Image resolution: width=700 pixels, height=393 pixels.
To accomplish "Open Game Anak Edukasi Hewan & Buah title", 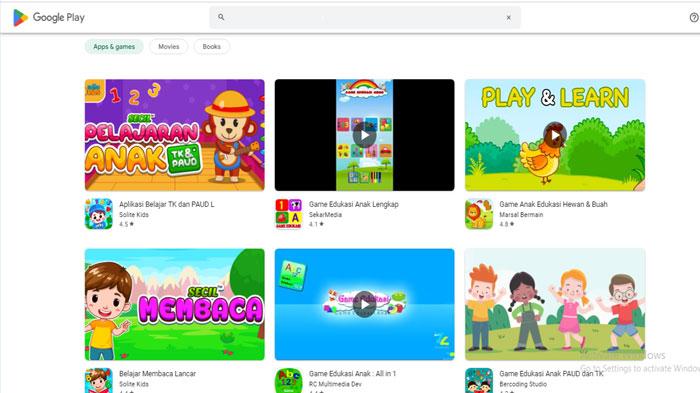I will coord(553,204).
